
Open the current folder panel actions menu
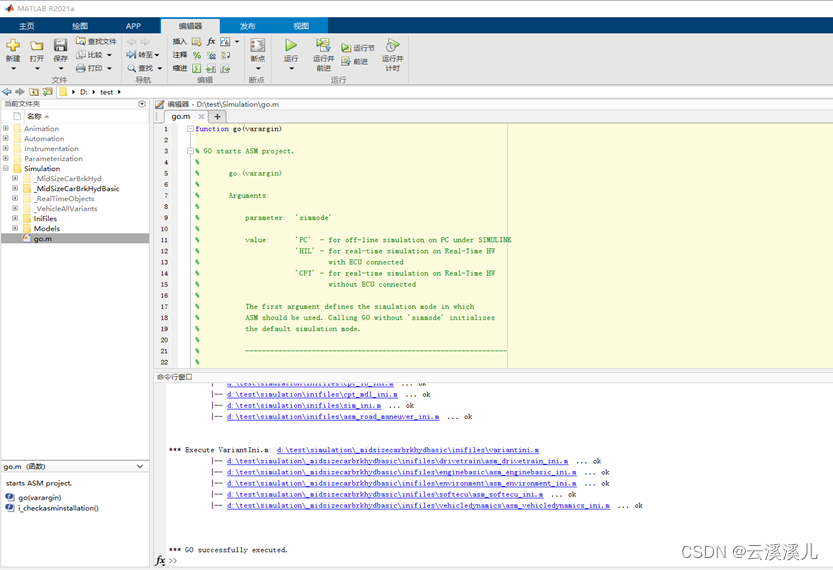click(x=142, y=104)
